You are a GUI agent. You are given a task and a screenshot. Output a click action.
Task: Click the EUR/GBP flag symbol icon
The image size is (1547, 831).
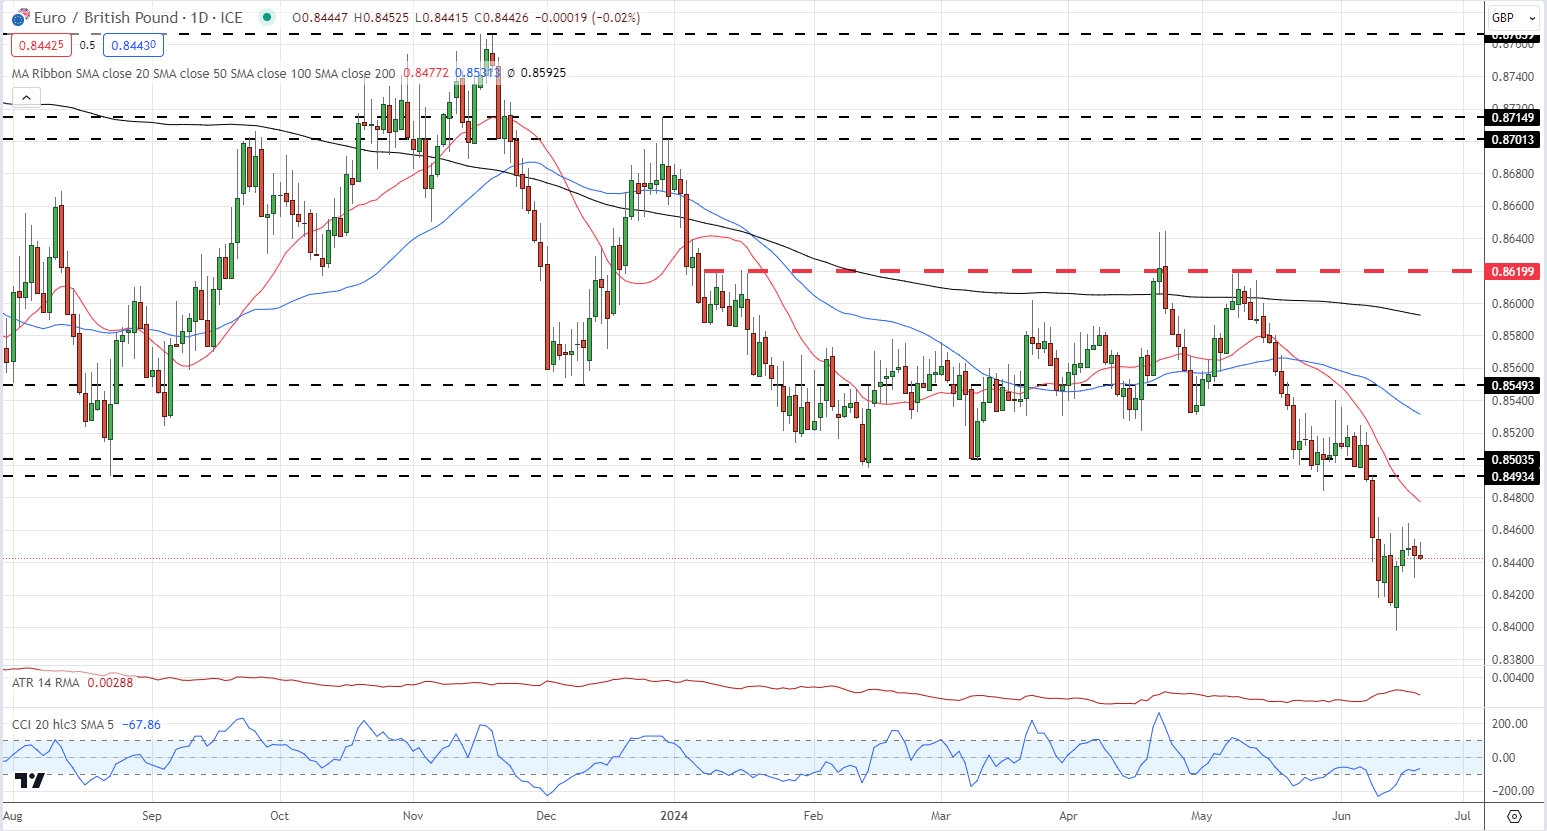pos(19,18)
